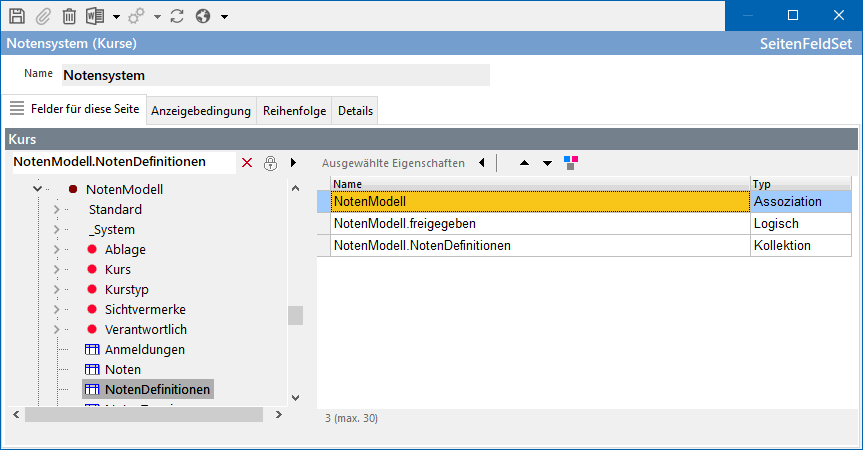Move selected property down

coord(547,162)
